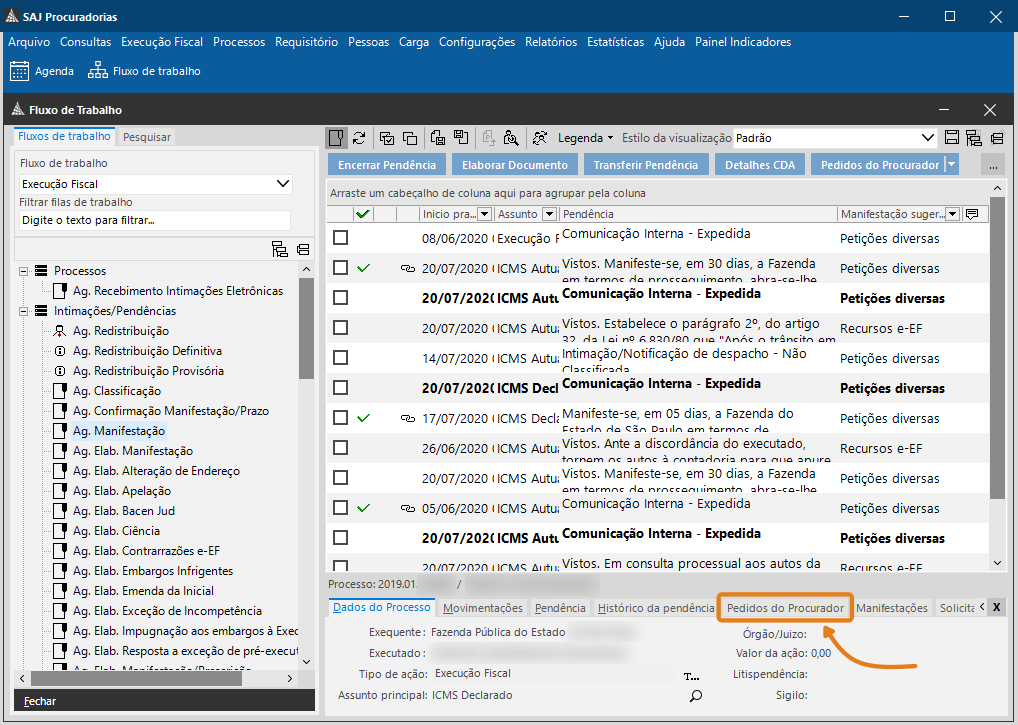Screen dimensions: 1018x725
Task: Click the magnifier icon next to ICMS Declarado
Action: (696, 695)
